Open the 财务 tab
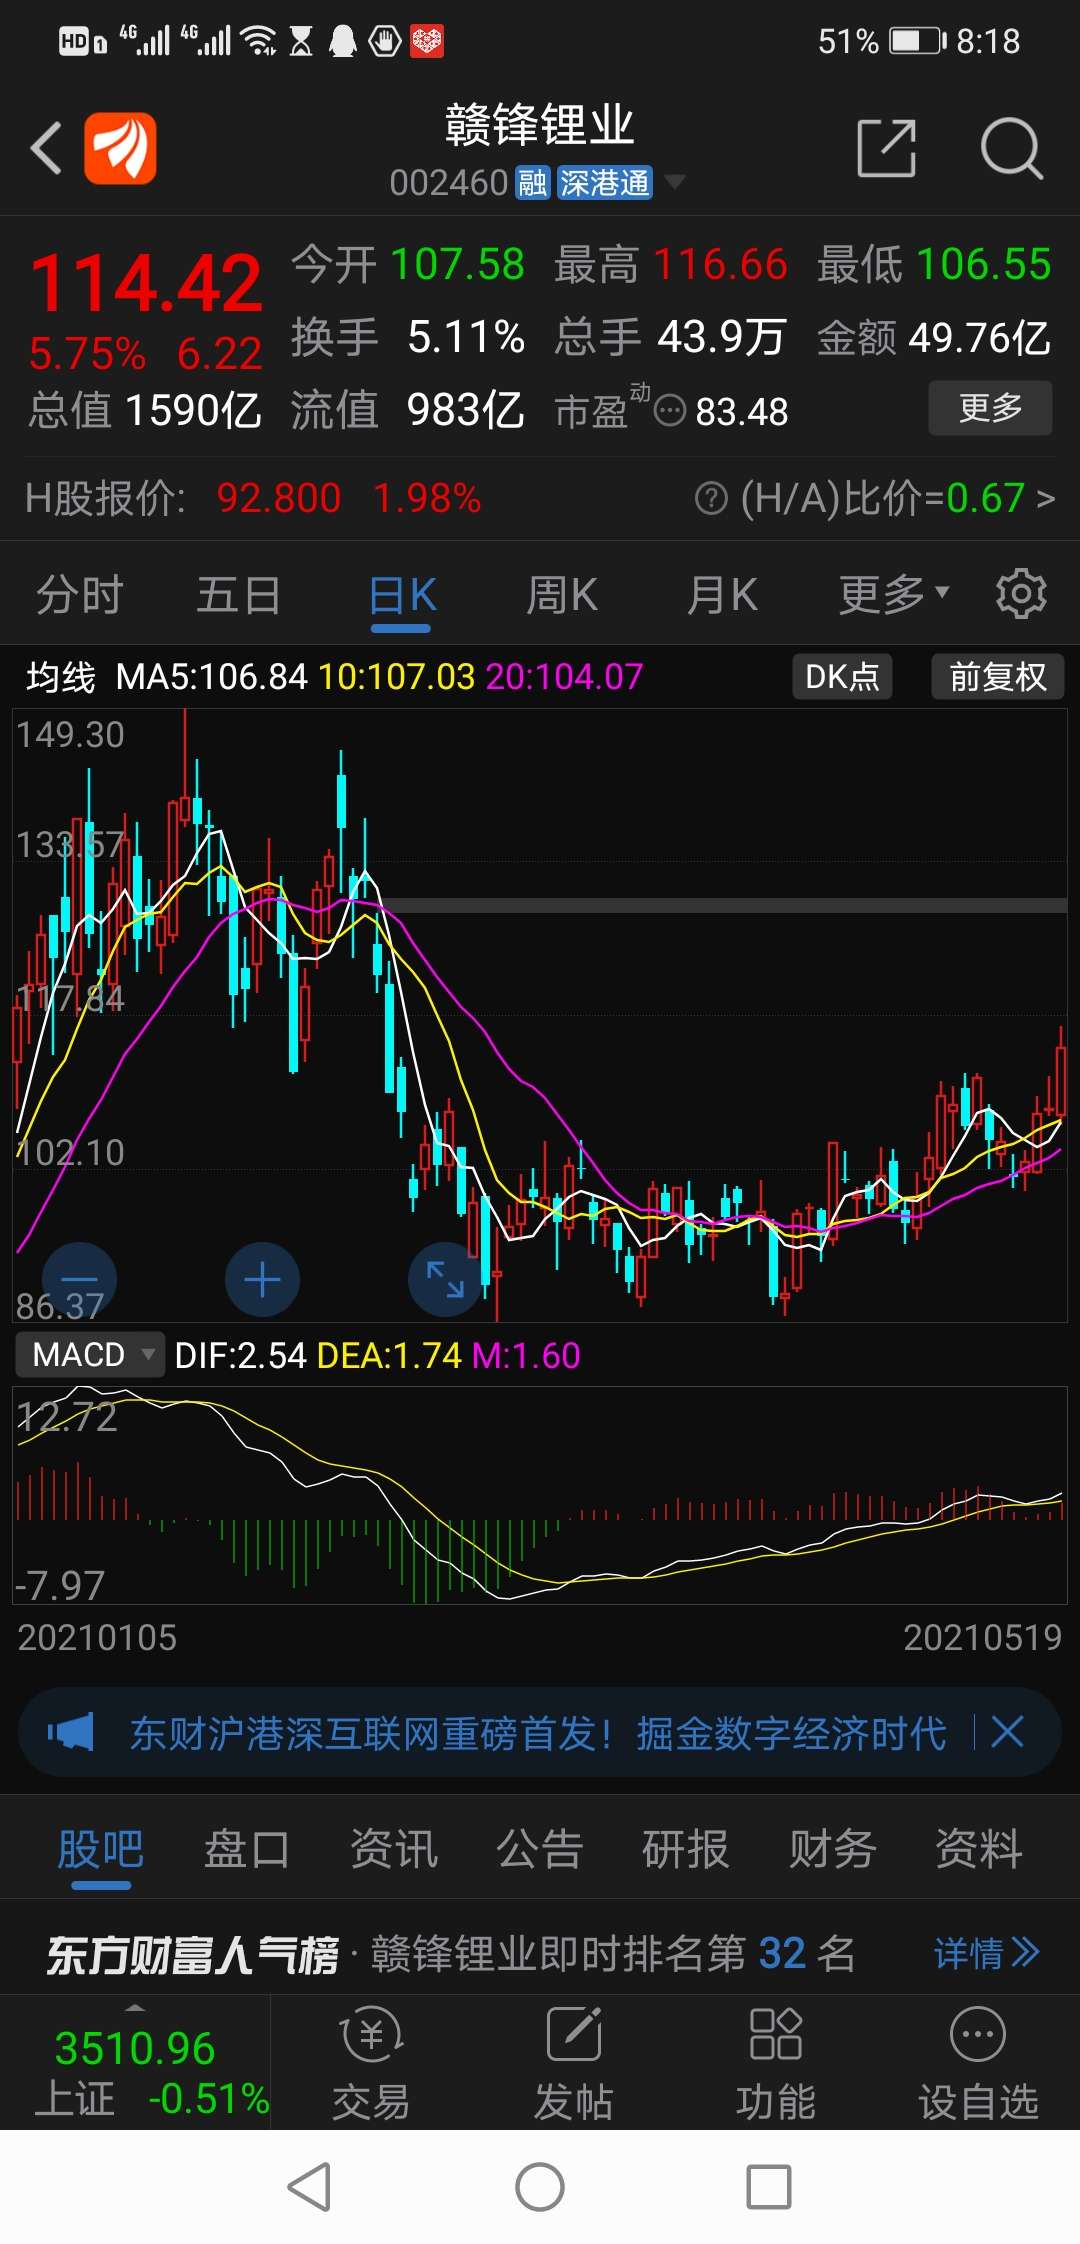This screenshot has width=1080, height=2244. [x=832, y=1849]
